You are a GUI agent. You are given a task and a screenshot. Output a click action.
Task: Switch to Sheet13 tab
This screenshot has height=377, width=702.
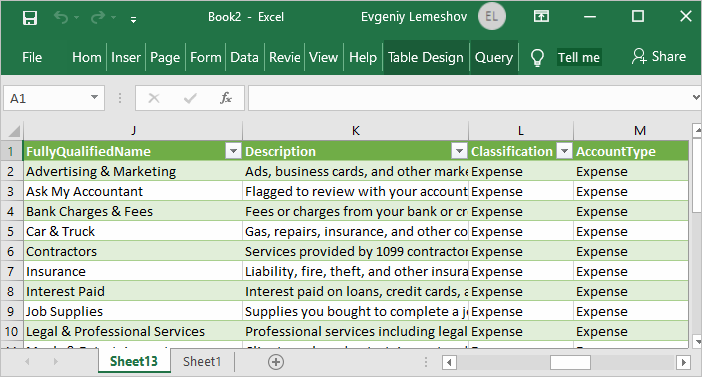134,361
